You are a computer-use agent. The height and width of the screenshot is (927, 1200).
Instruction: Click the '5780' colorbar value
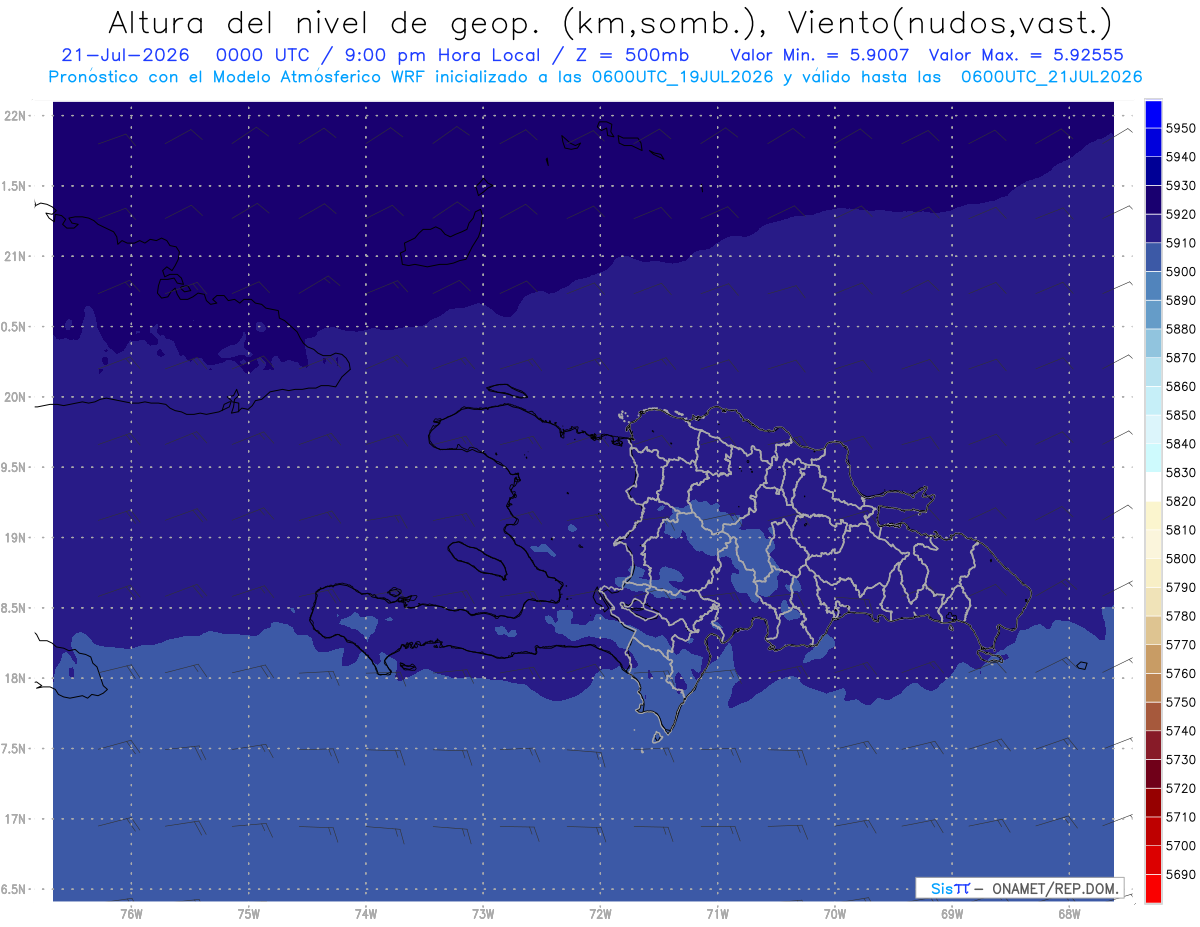coord(1181,616)
